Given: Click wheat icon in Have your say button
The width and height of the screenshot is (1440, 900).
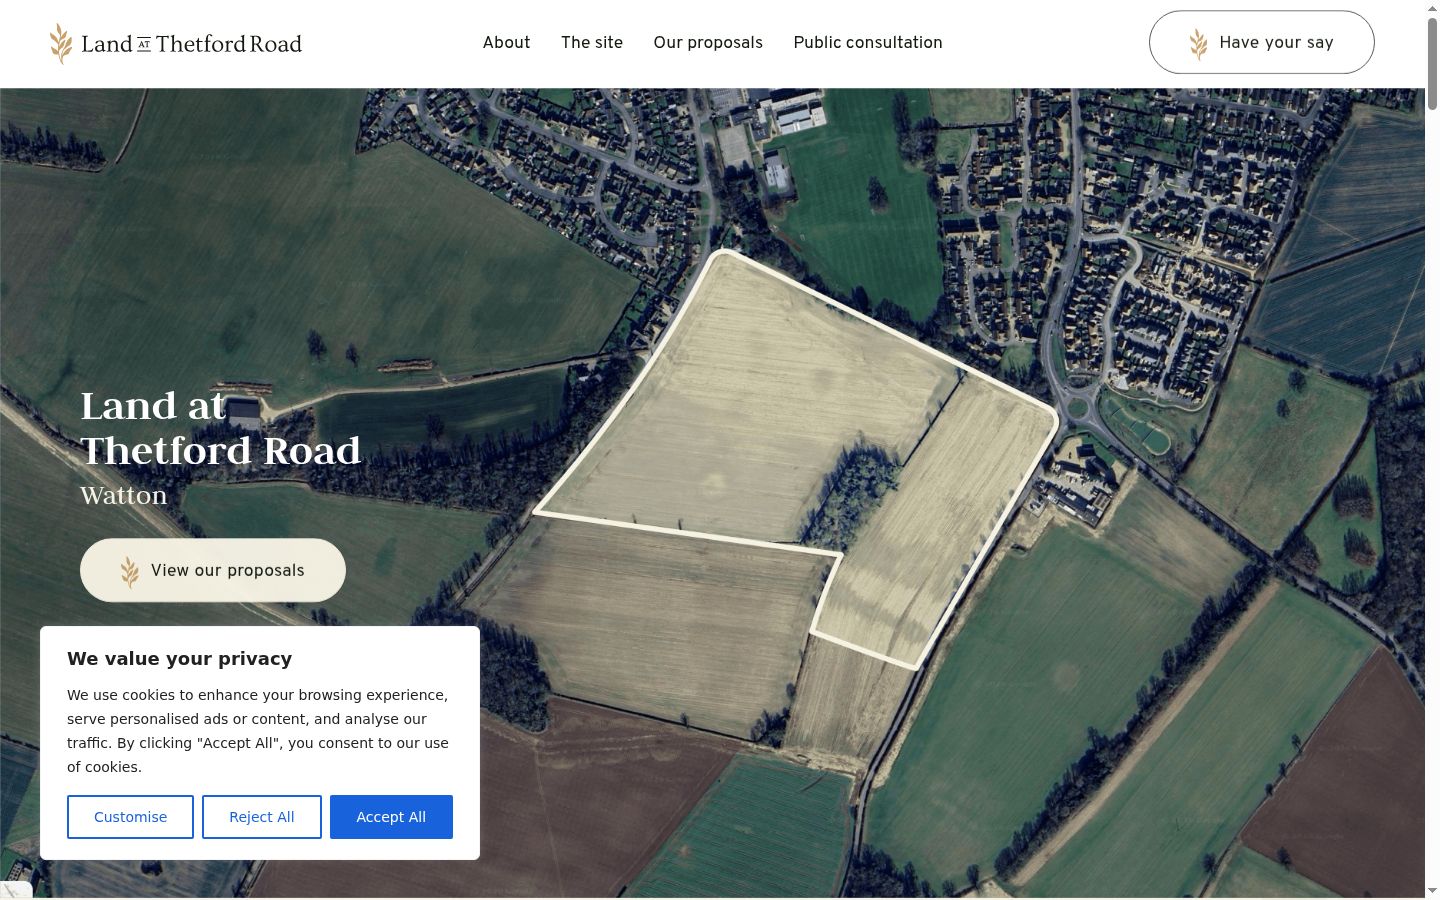Looking at the screenshot, I should [x=1198, y=43].
